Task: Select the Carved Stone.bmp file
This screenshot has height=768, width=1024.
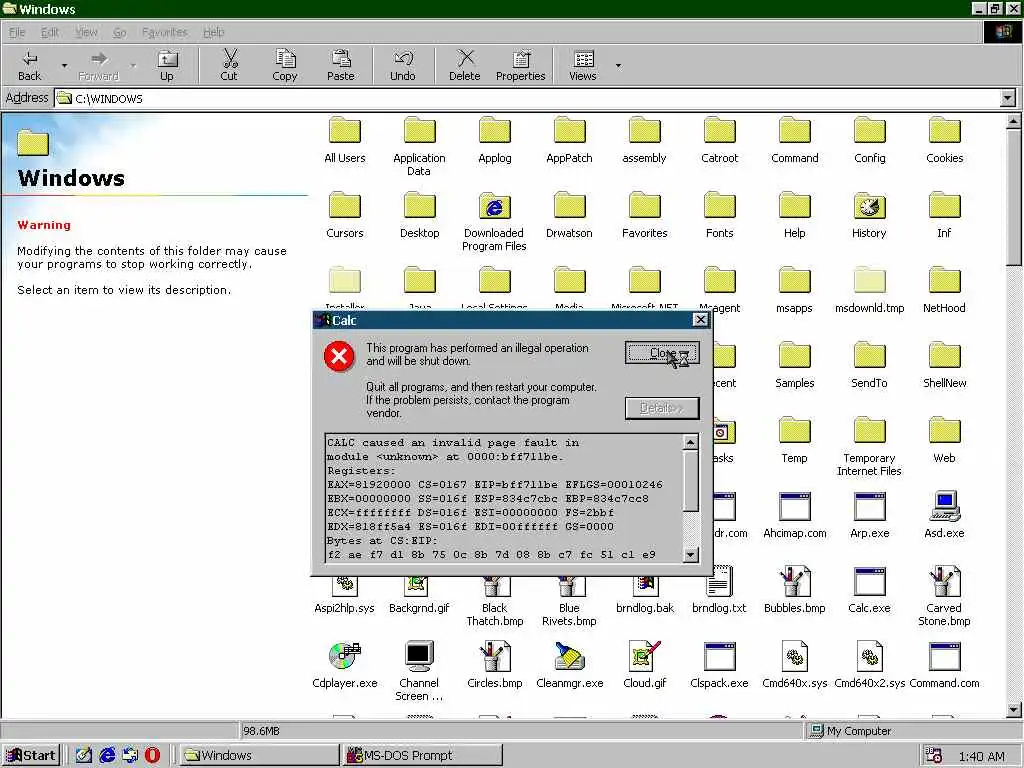Action: coord(944,596)
